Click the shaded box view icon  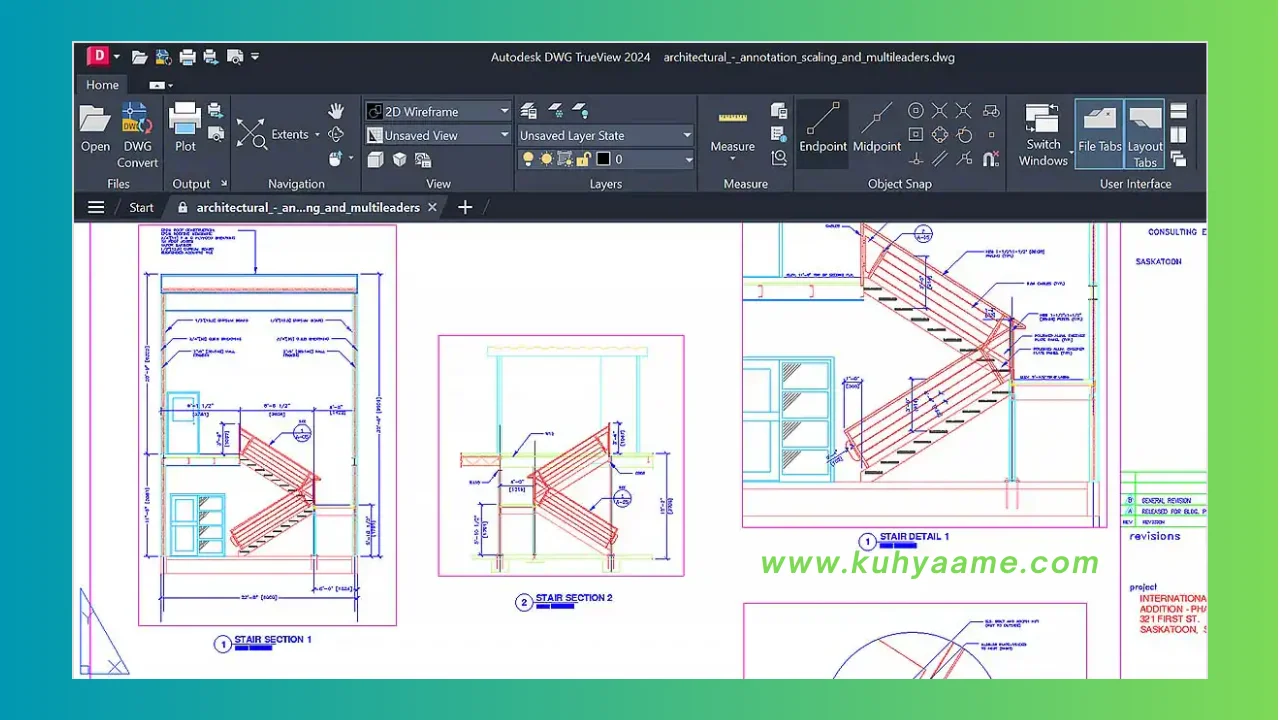click(x=375, y=160)
